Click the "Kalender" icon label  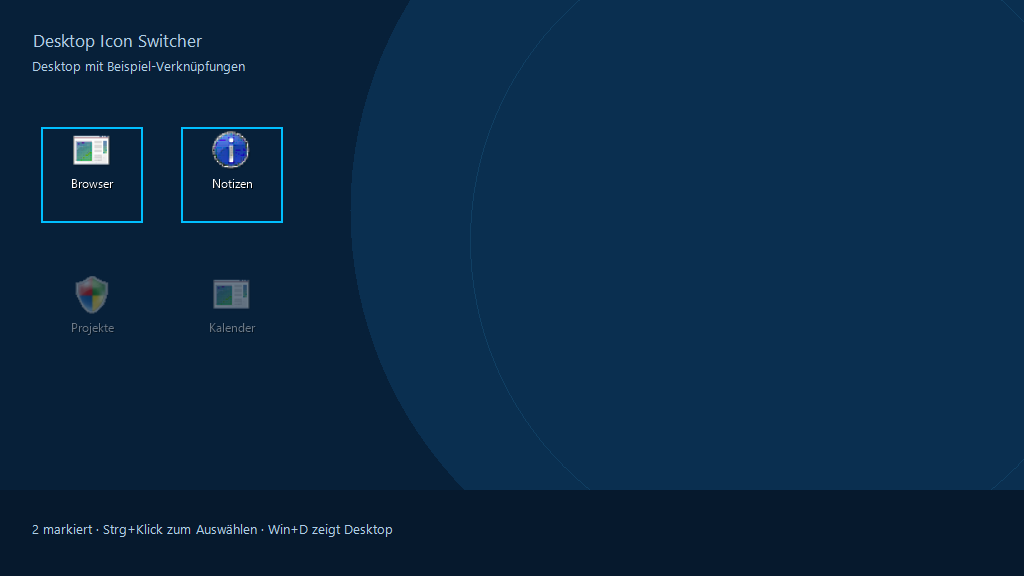pyautogui.click(x=232, y=328)
